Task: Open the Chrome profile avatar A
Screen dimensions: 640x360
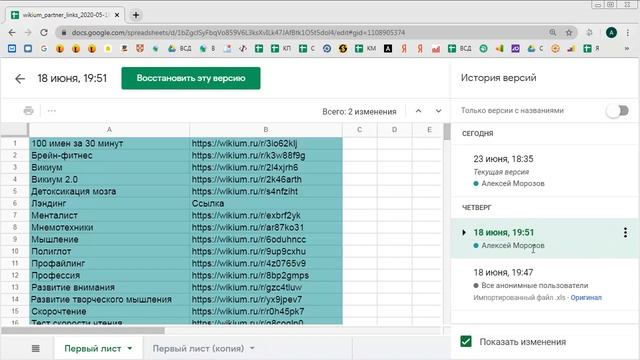Action: coord(611,33)
